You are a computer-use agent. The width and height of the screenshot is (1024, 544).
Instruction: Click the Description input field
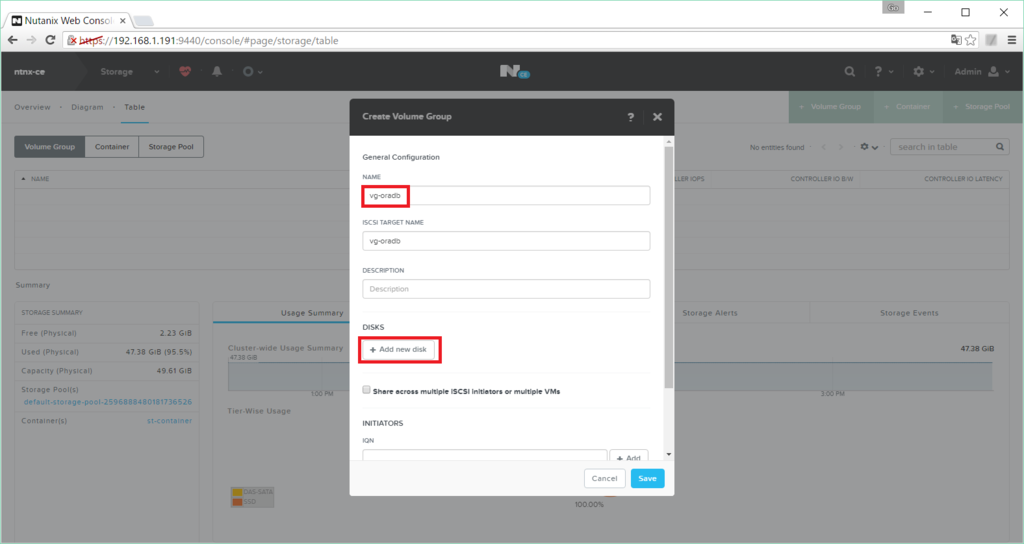pos(506,289)
